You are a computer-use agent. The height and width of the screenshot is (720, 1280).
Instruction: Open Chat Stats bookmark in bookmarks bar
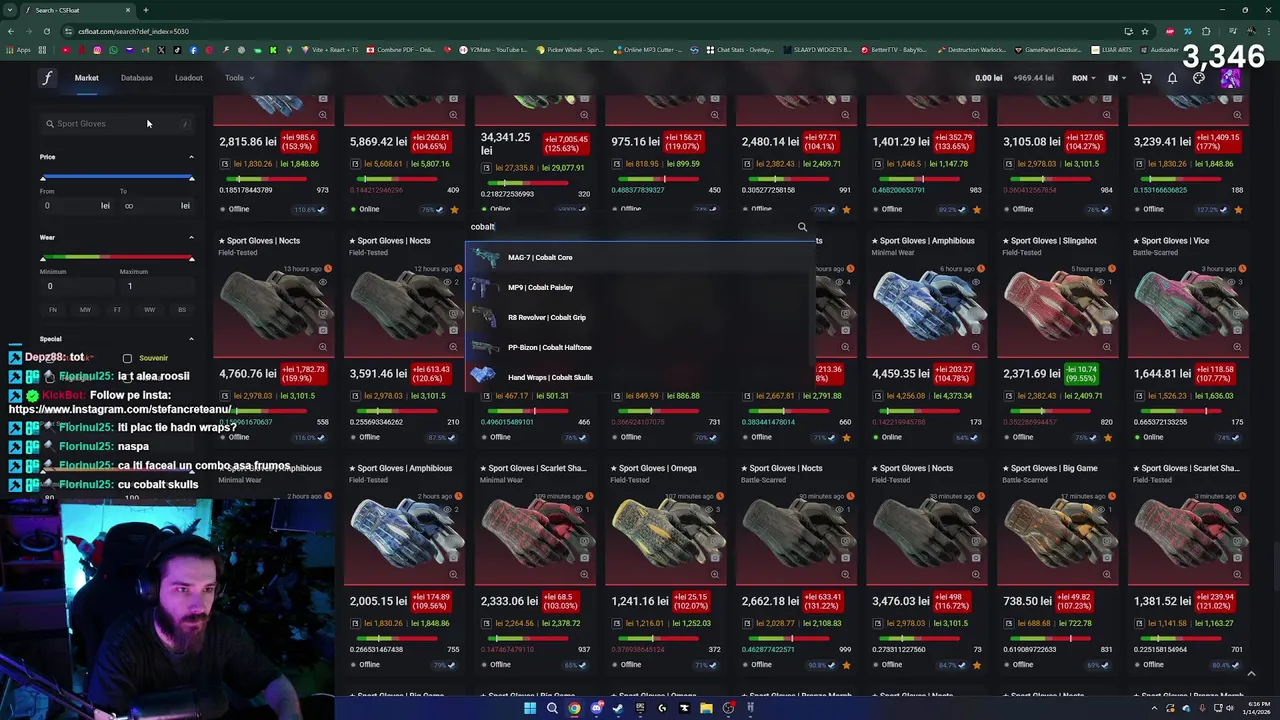[740, 50]
